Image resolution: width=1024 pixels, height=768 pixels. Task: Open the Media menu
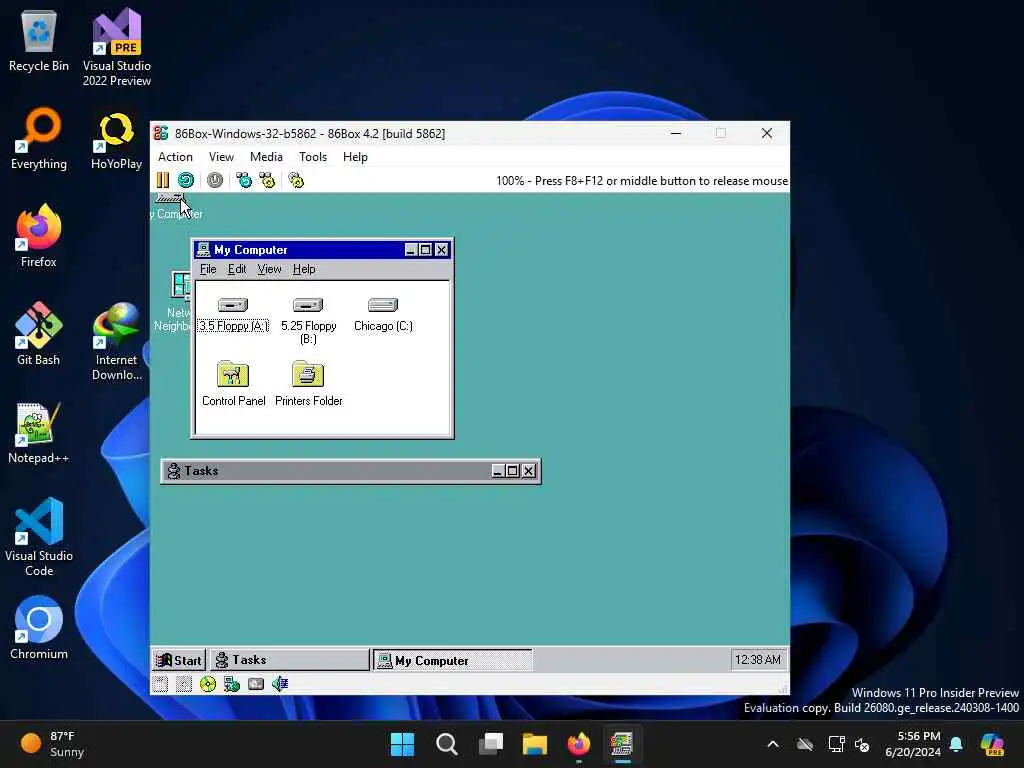pos(266,157)
